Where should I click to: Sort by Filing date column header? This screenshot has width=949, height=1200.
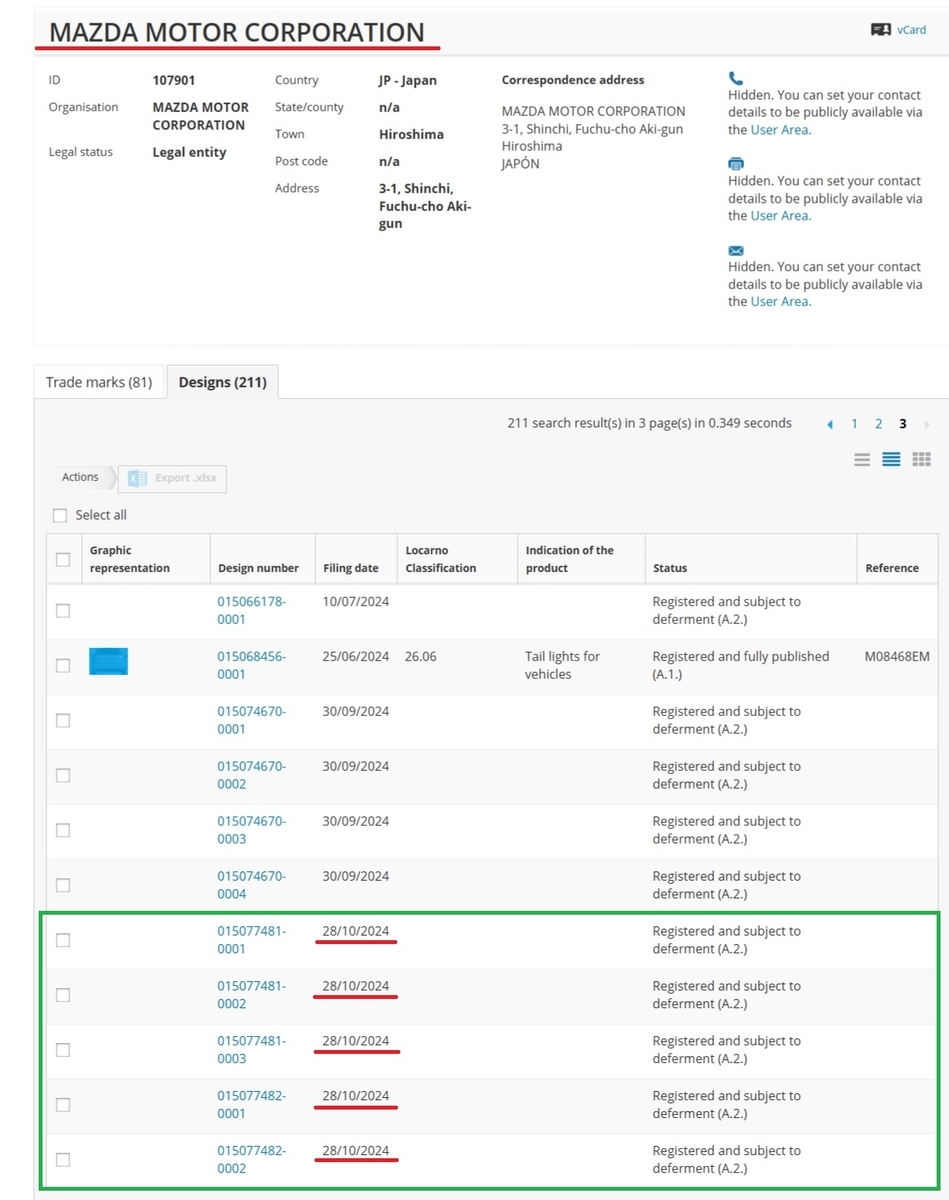coord(351,568)
